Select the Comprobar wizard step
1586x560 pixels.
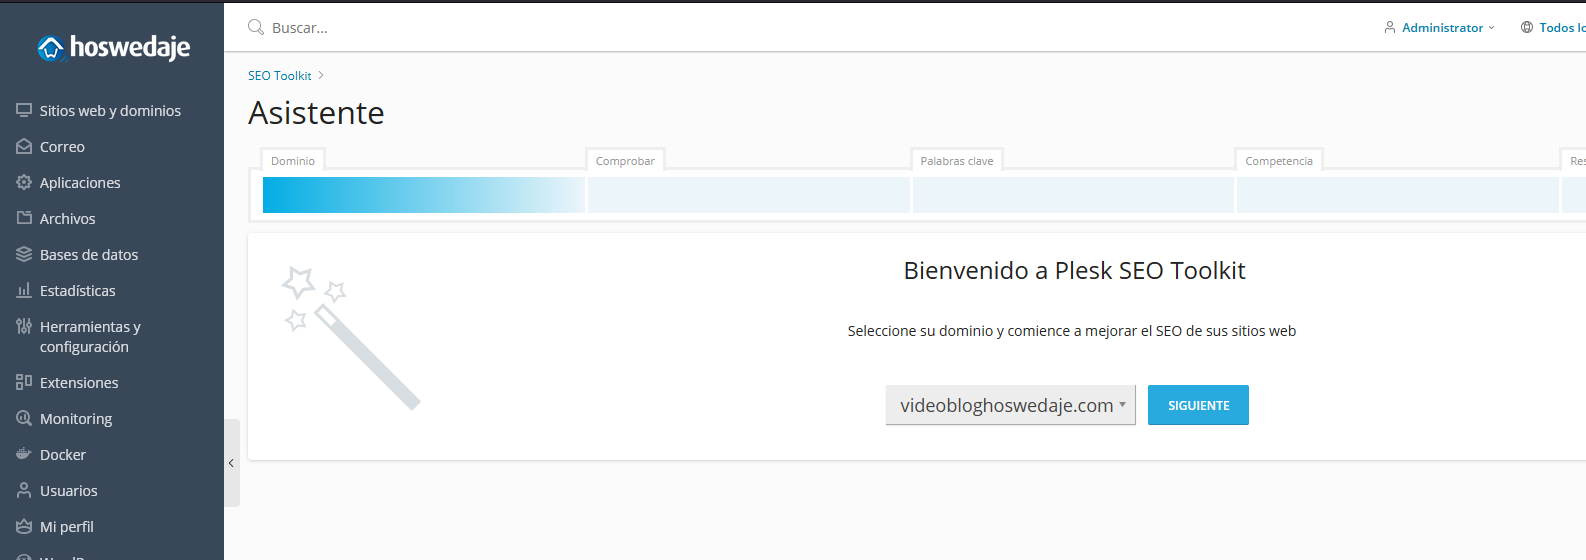coord(625,160)
